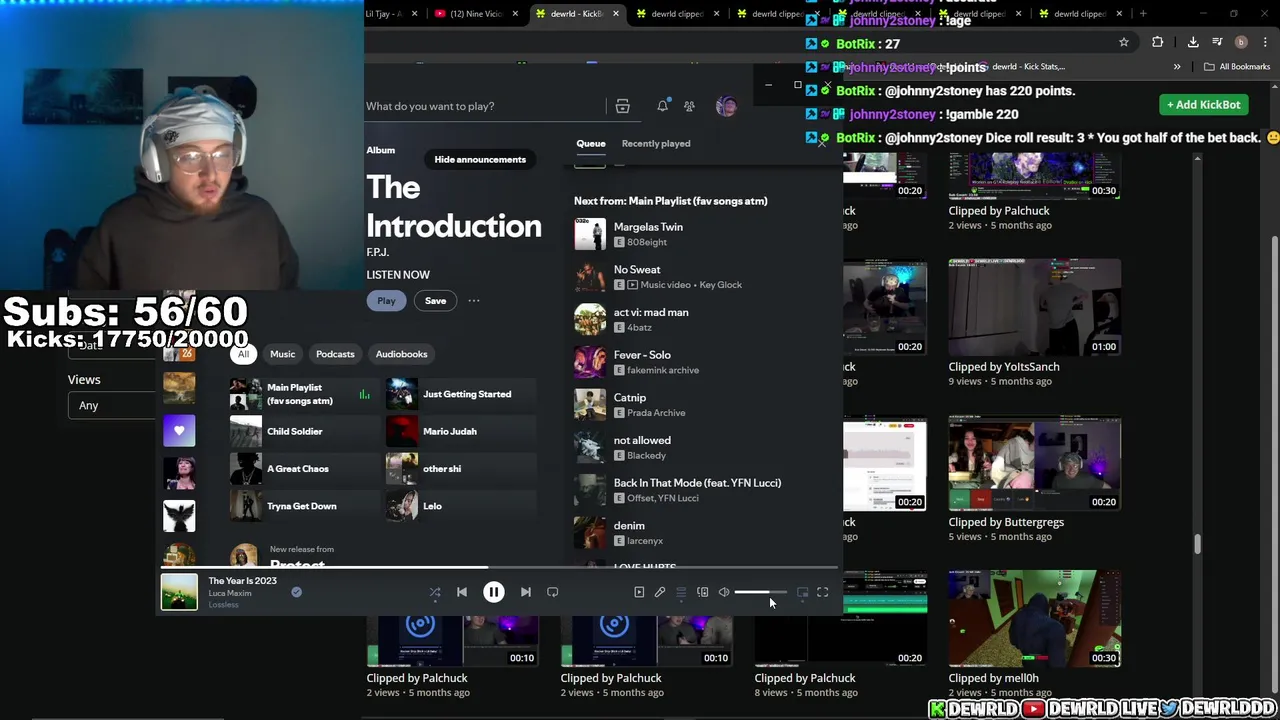Open the three-dots menu next to Save
Screen dimensions: 1280x720
474,301
